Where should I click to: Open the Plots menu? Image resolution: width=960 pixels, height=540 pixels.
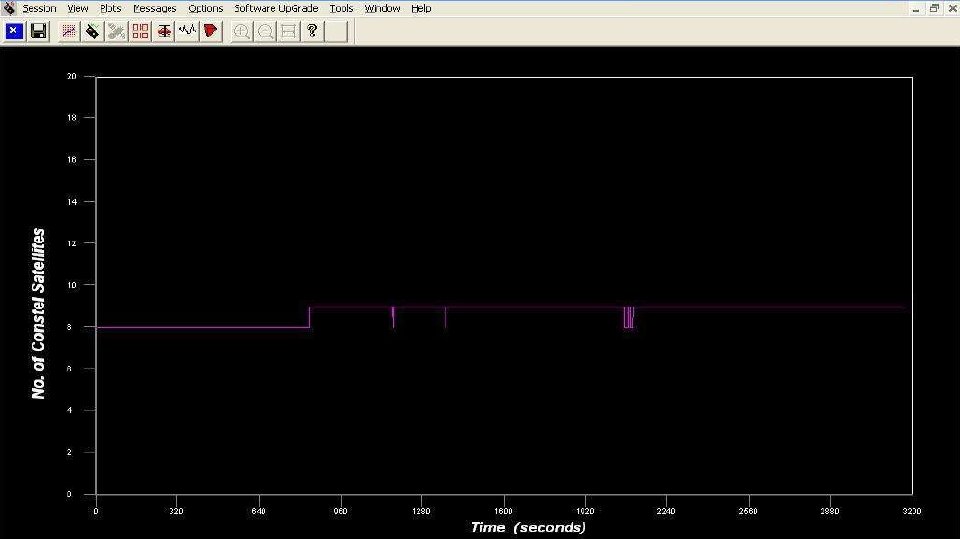click(x=111, y=9)
